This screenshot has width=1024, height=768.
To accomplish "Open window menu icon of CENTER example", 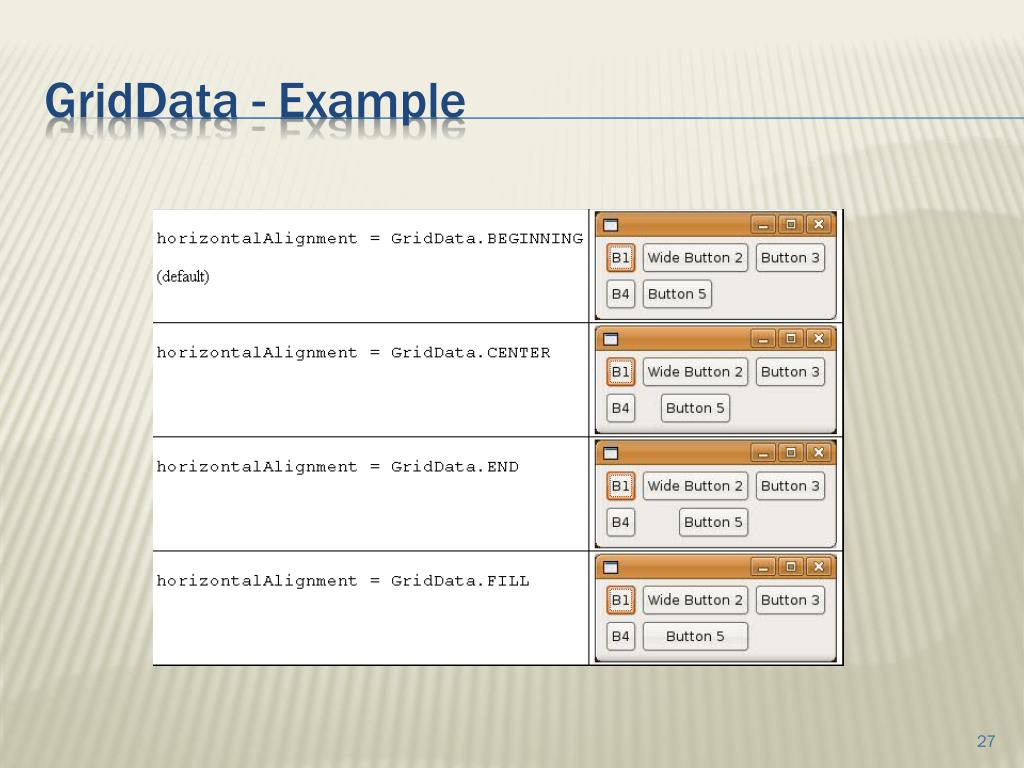I will tap(611, 339).
